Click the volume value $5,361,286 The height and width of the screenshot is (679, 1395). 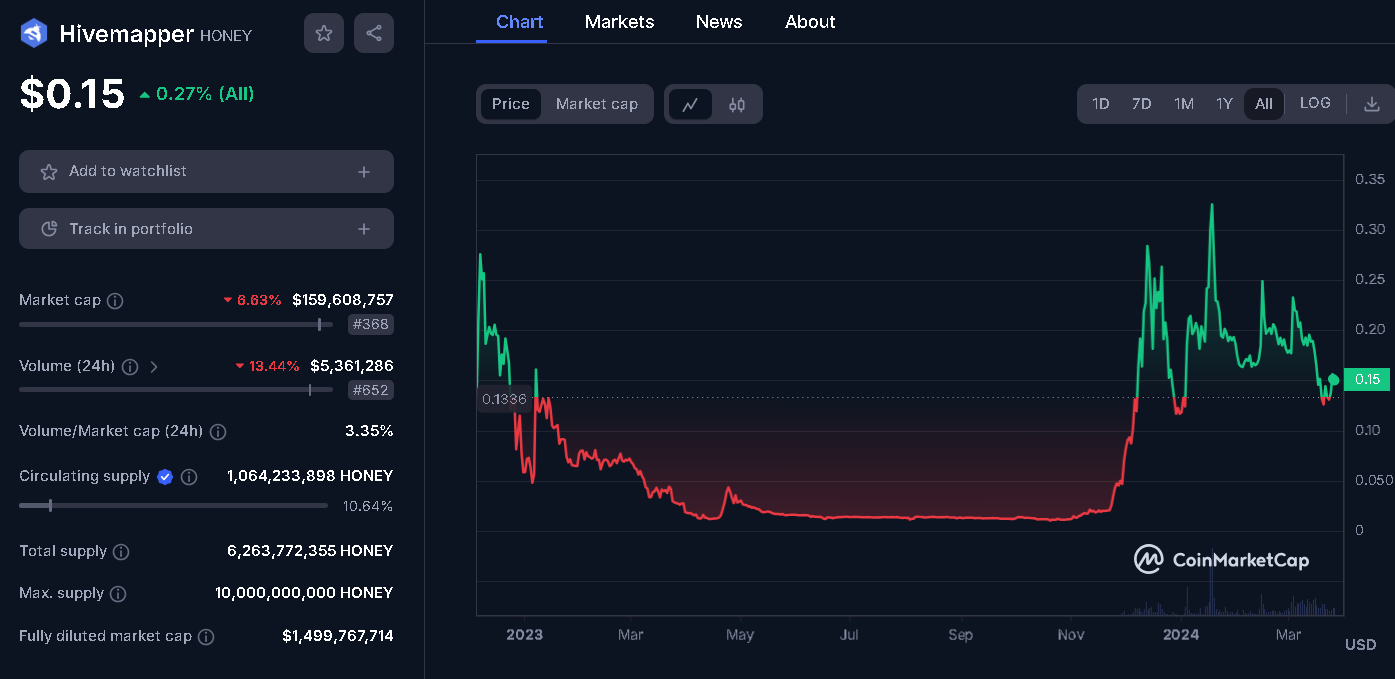(x=352, y=366)
